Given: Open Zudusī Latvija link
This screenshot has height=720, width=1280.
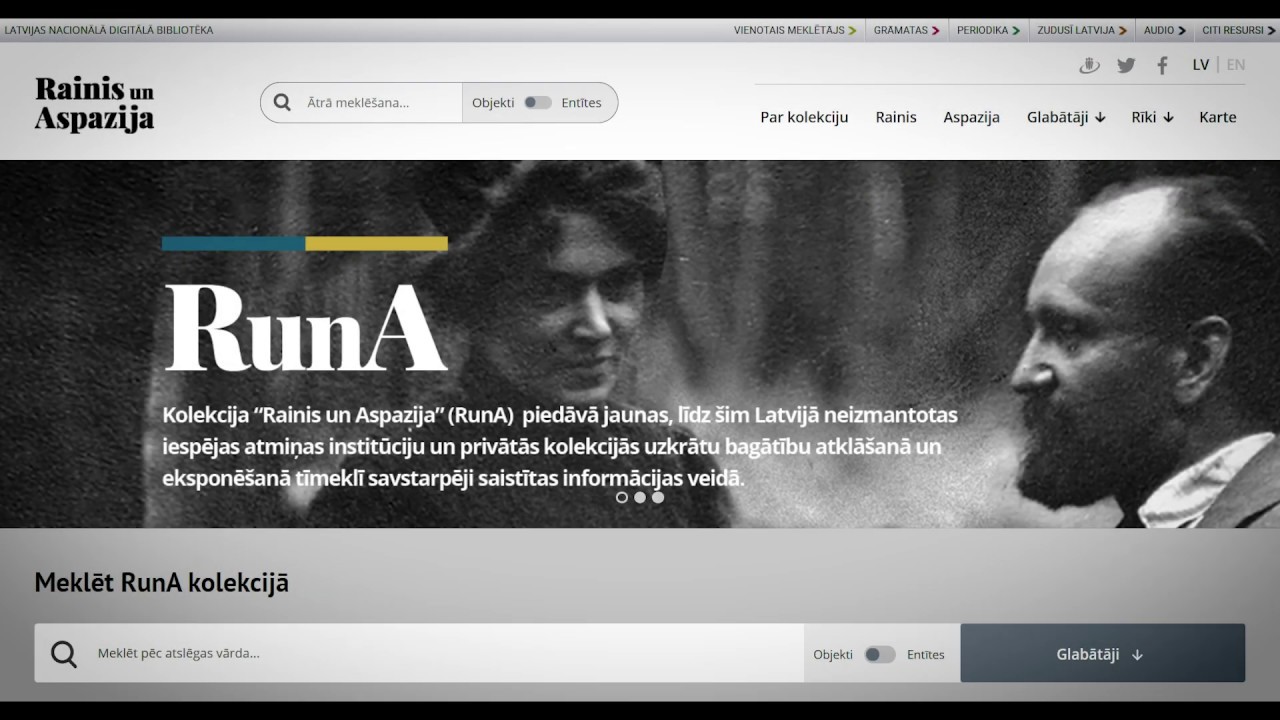Looking at the screenshot, I should tap(1082, 30).
